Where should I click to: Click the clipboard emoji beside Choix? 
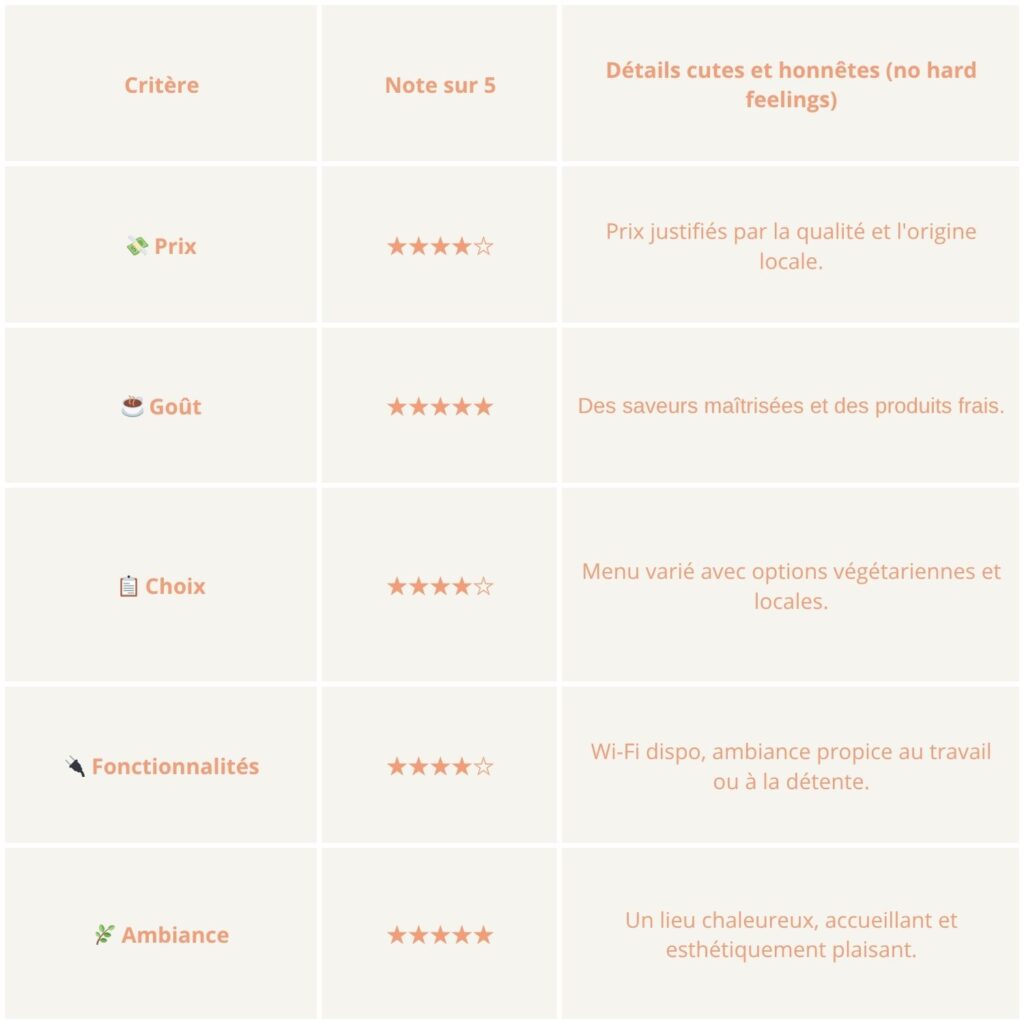coord(129,586)
